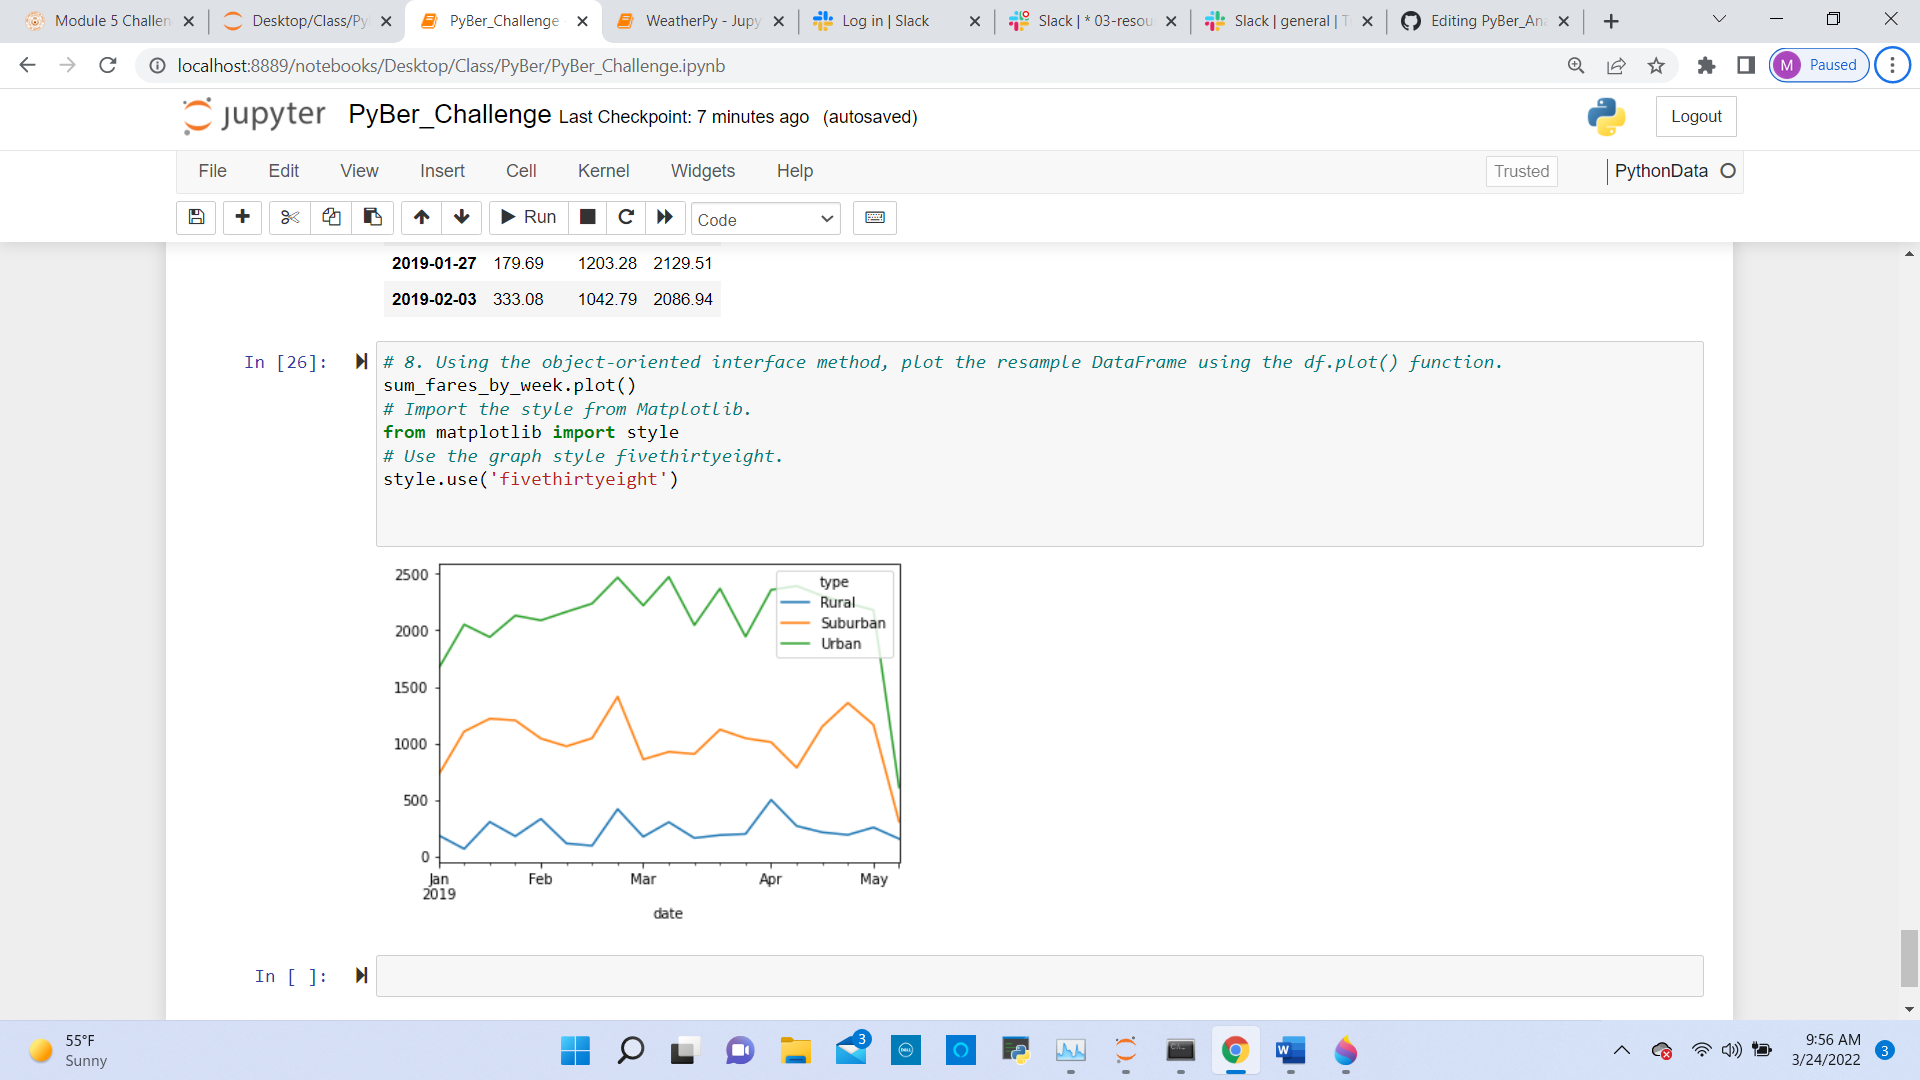Screen dimensions: 1920x1080
Task: Open the command palette keyboard icon
Action: pos(875,217)
